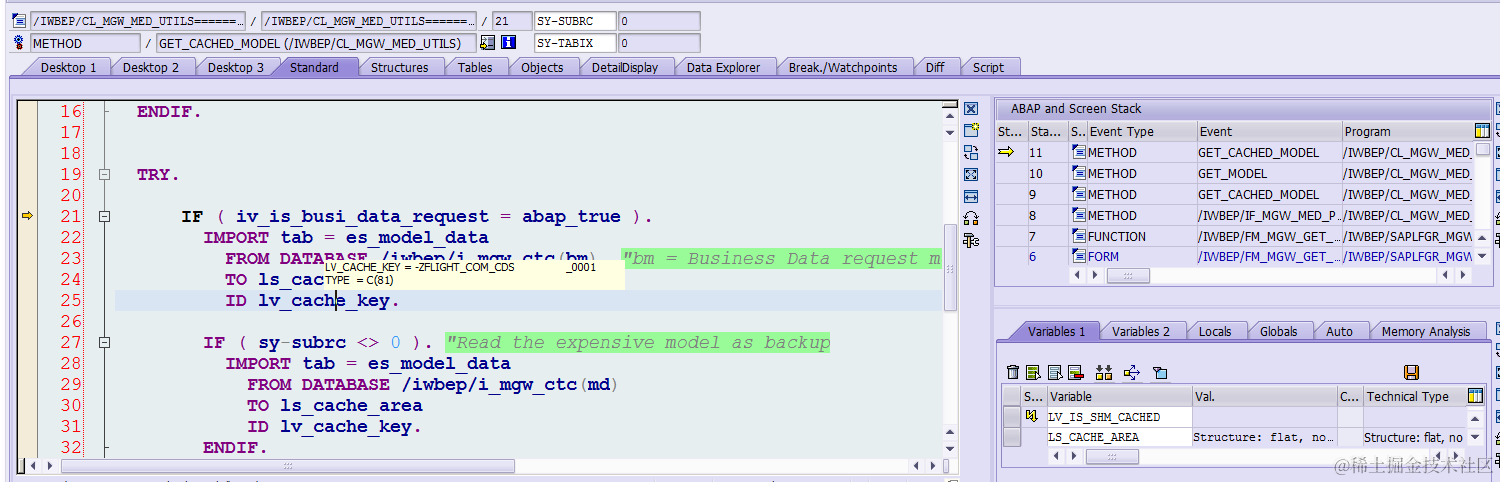
Task: Click the yellow boxes with arrows icon in Variables toolbar
Action: click(x=1104, y=372)
